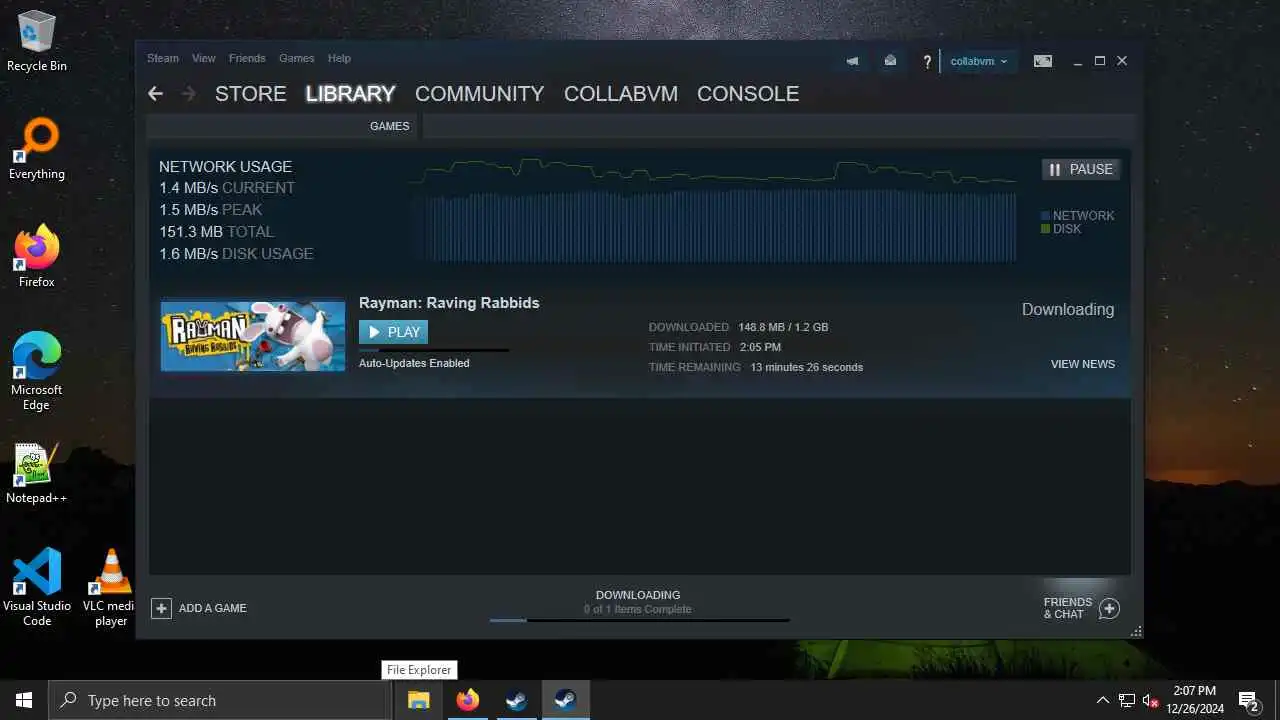Screen dimensions: 1280x720
Task: Click the "Auto-Updates Enabled" text
Action: (414, 363)
